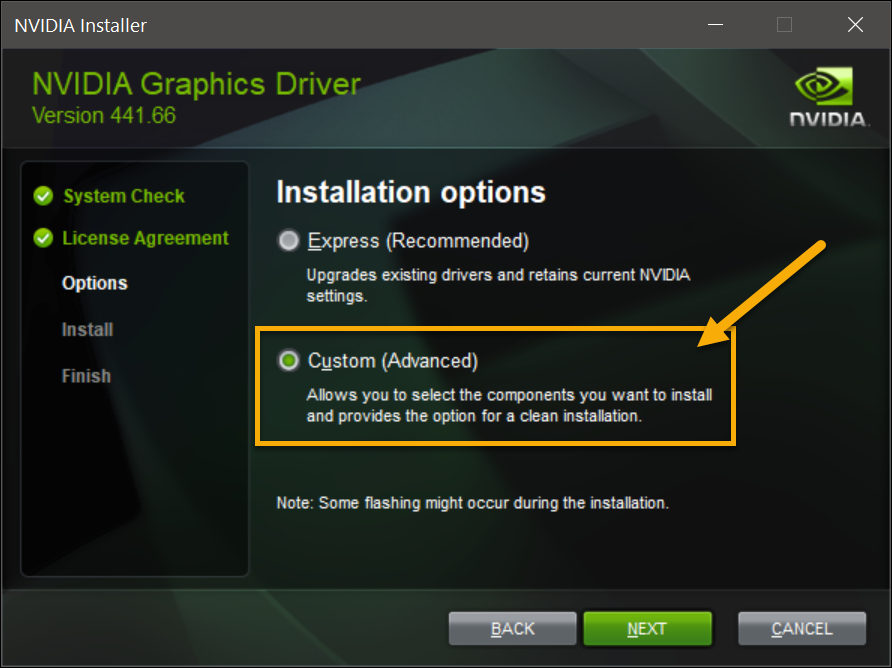Minimize the NVIDIA Installer window

click(715, 24)
